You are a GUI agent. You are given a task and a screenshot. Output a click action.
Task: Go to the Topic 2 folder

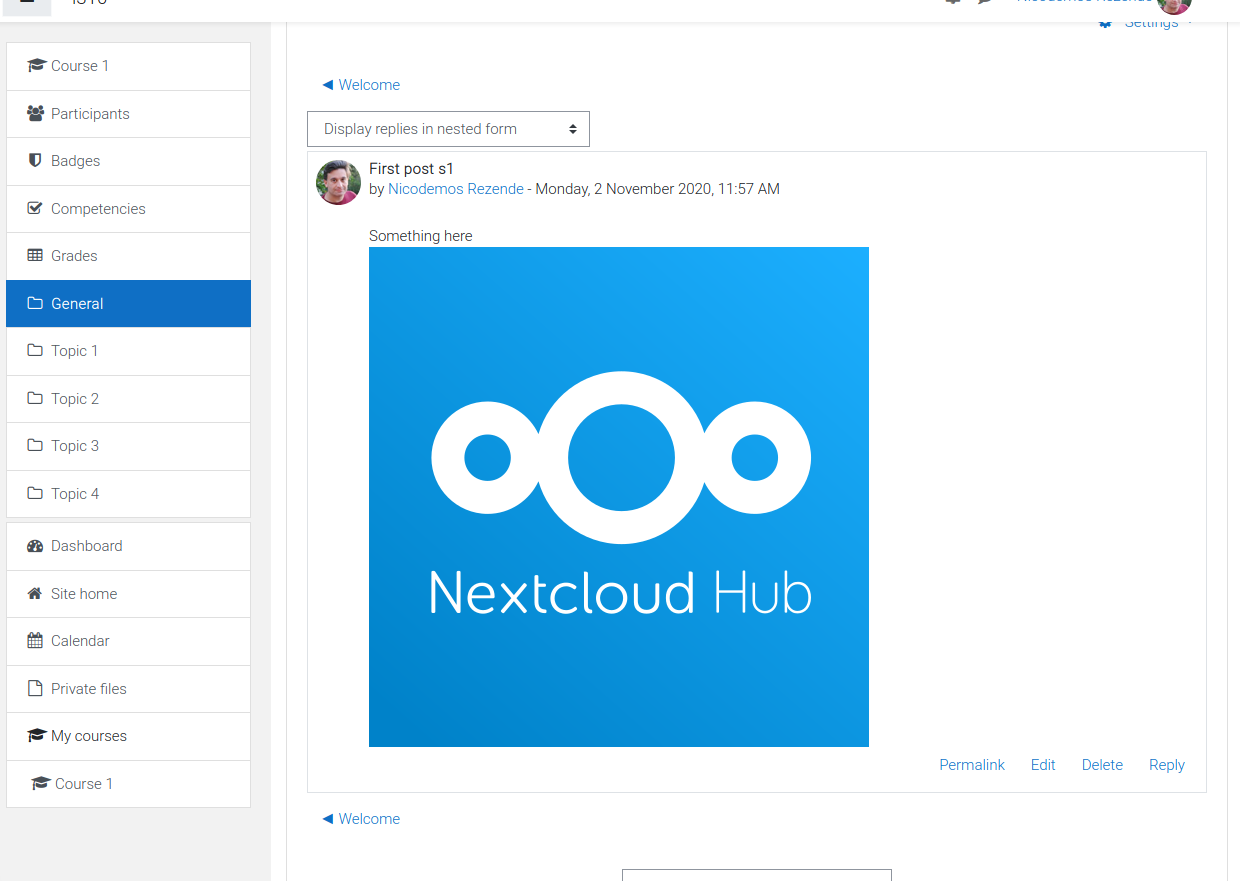coord(128,399)
